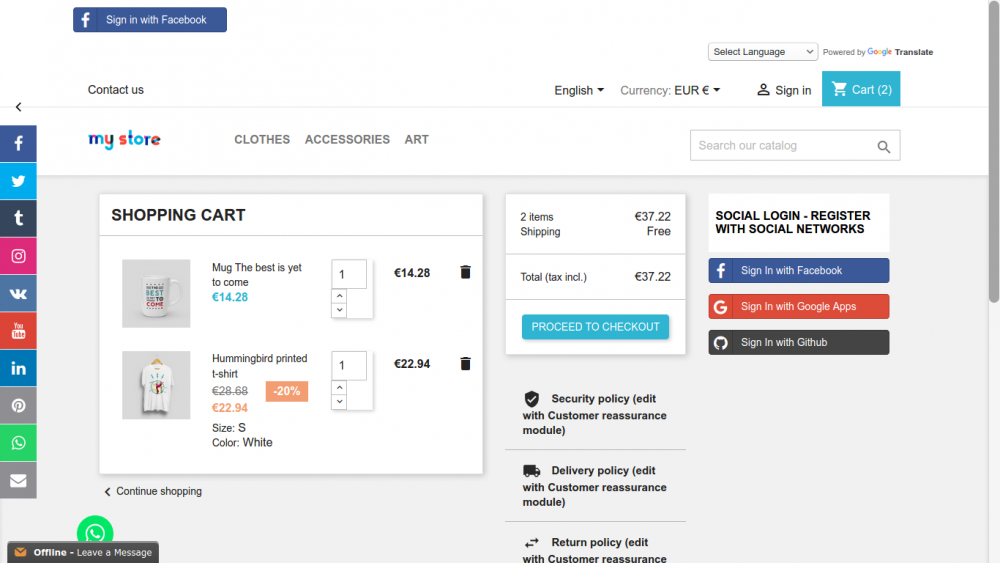Screen dimensions: 1000x563
Task: Expand the English language selector
Action: [x=579, y=90]
